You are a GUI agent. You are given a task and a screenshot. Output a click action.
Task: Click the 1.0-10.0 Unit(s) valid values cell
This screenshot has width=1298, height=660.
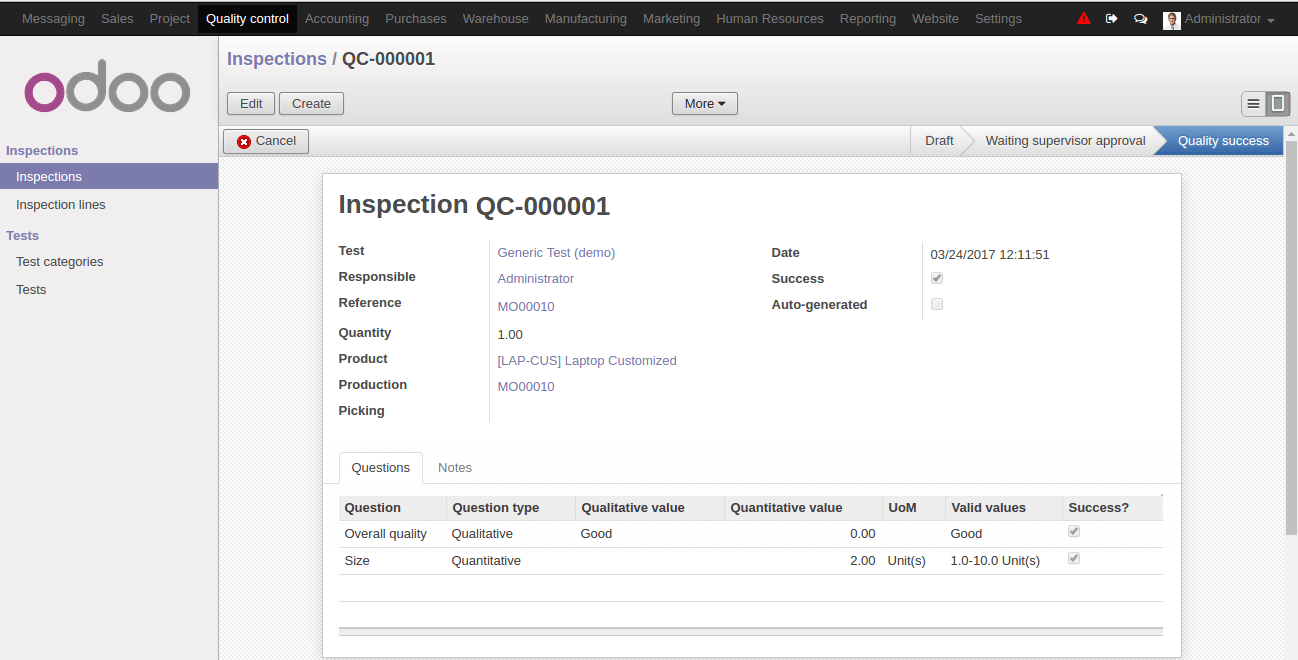point(1004,561)
